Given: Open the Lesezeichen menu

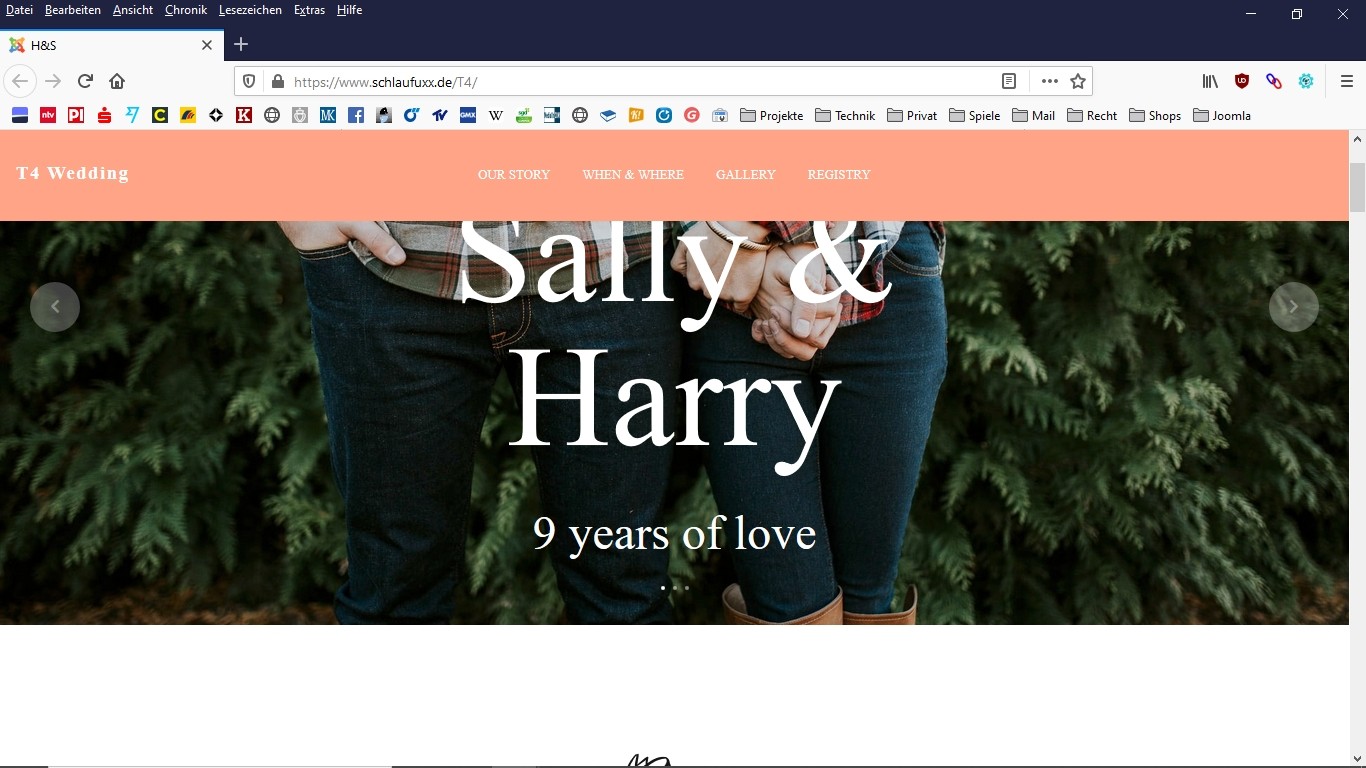Looking at the screenshot, I should 250,10.
